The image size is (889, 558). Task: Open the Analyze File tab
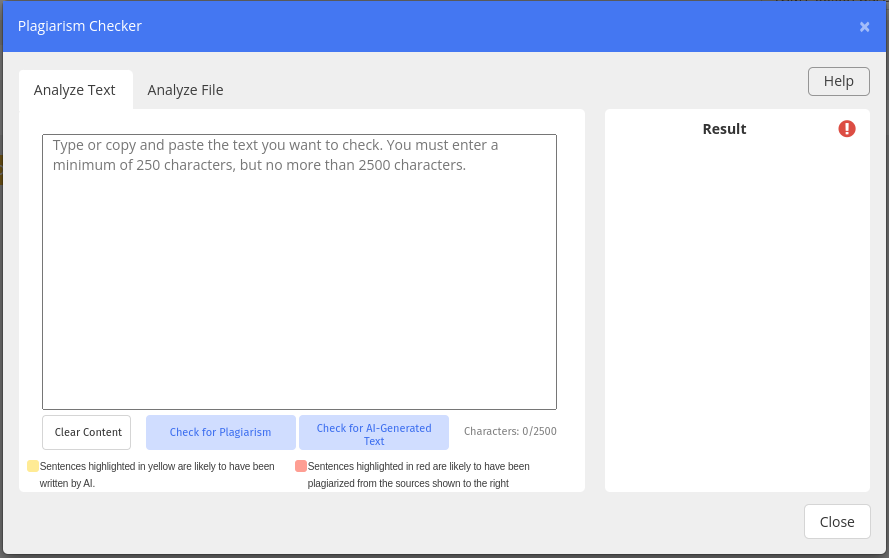click(x=185, y=90)
